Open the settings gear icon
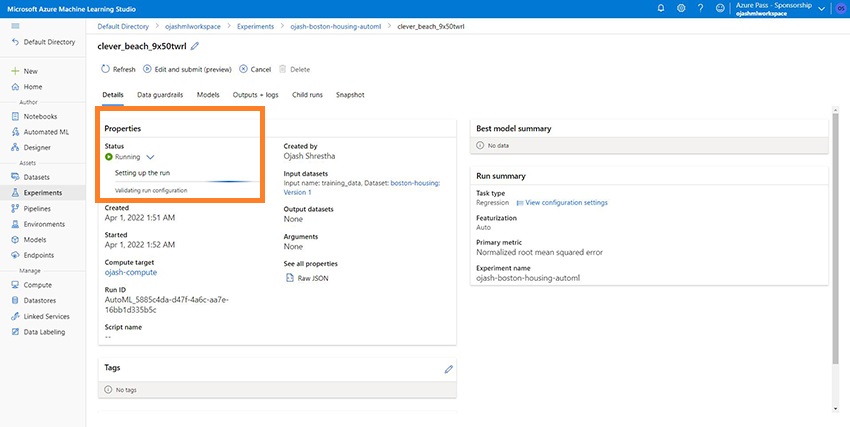Image resolution: width=850 pixels, height=427 pixels. [x=681, y=8]
